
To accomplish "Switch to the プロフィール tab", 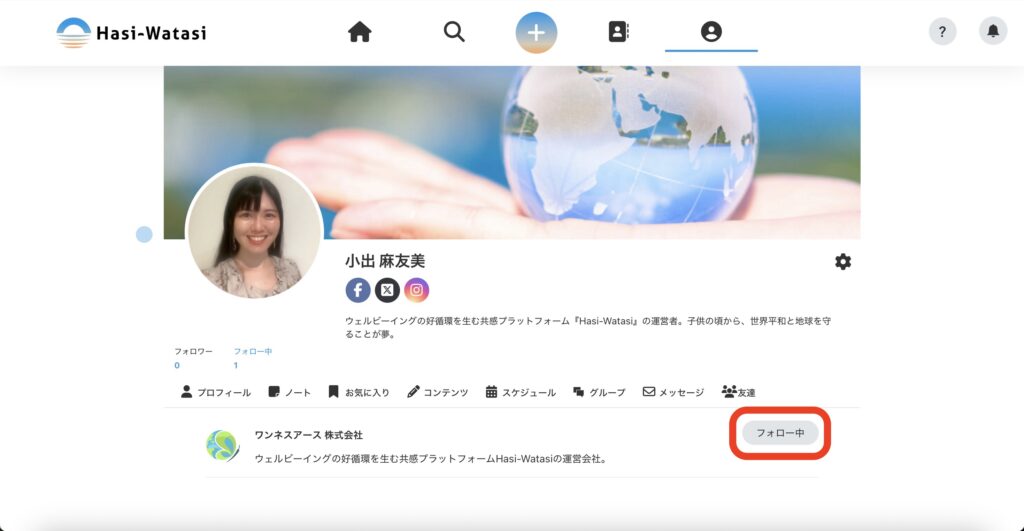I will click(216, 392).
